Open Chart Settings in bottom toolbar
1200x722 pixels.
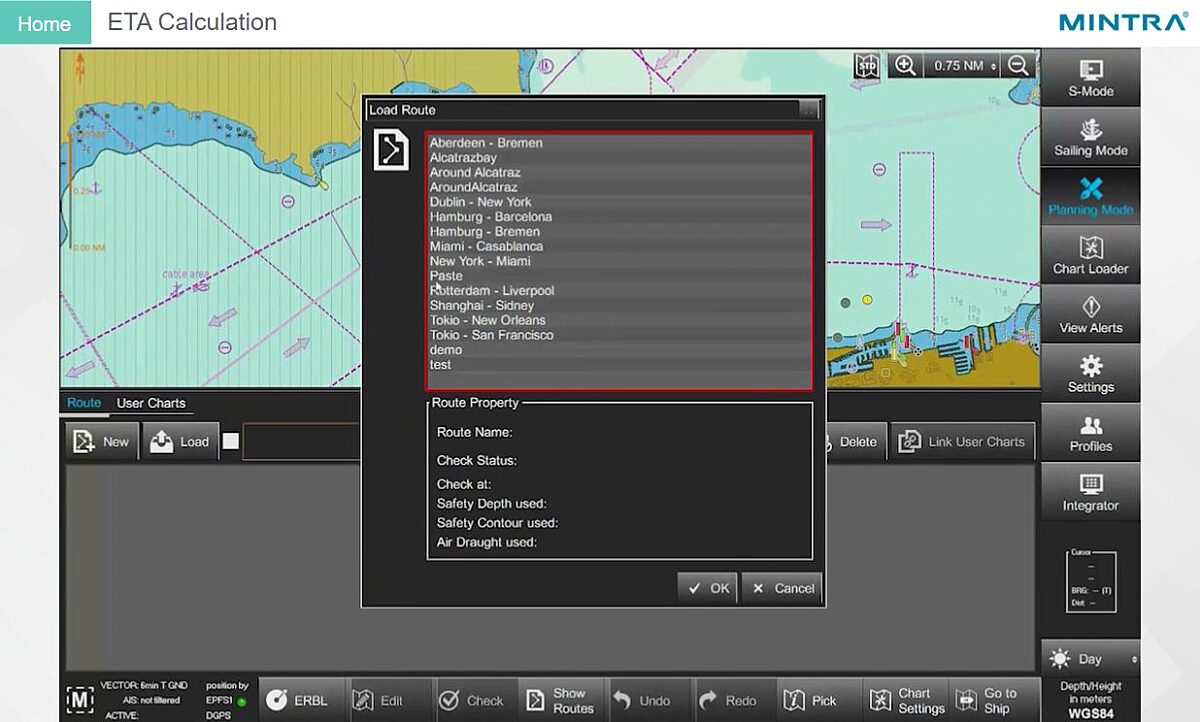click(908, 700)
